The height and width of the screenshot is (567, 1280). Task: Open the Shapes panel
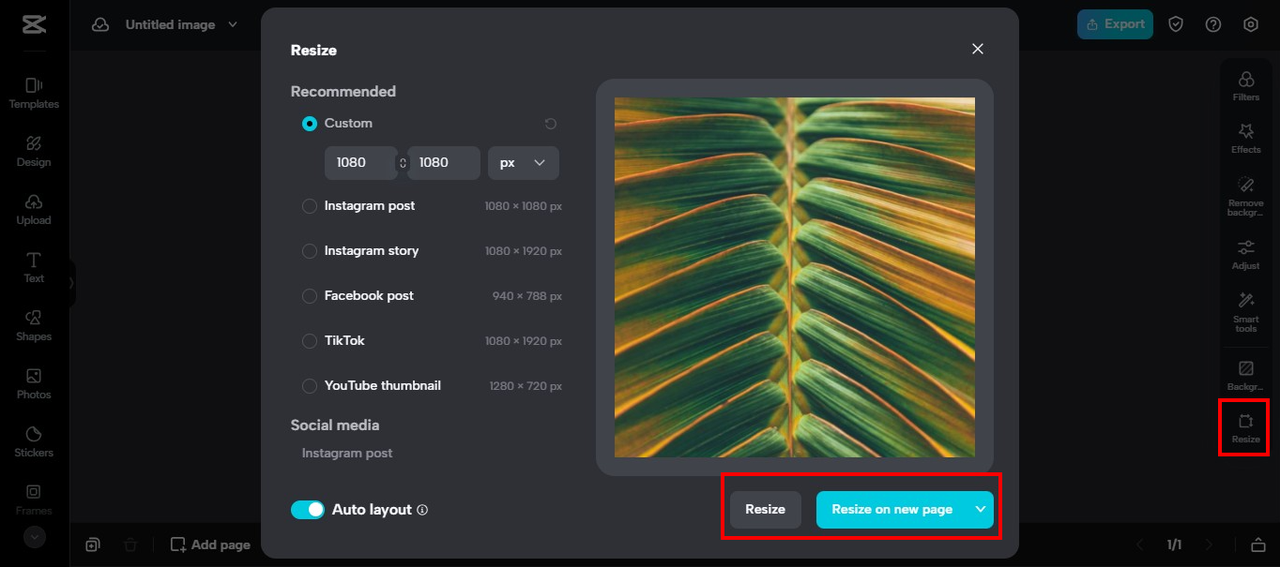33,325
